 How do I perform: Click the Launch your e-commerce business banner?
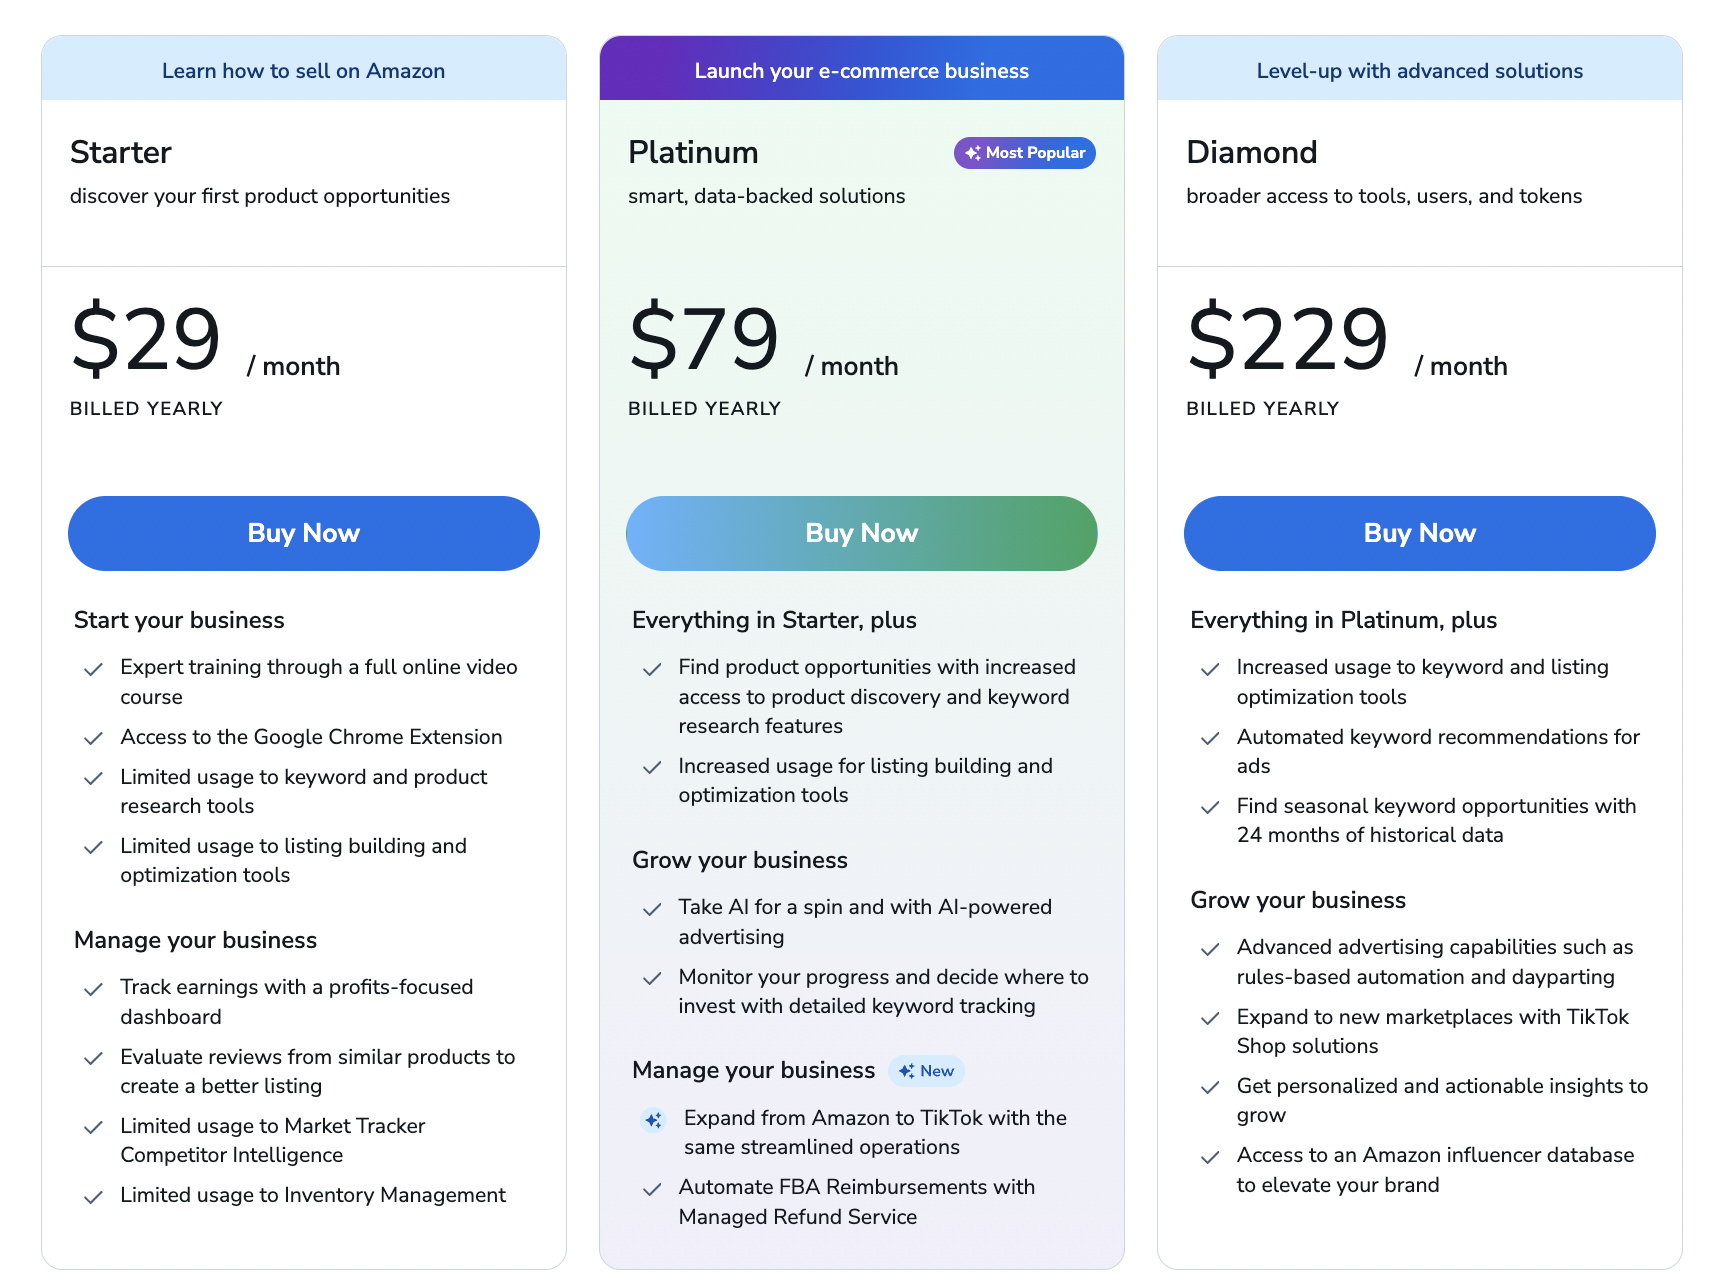[861, 71]
